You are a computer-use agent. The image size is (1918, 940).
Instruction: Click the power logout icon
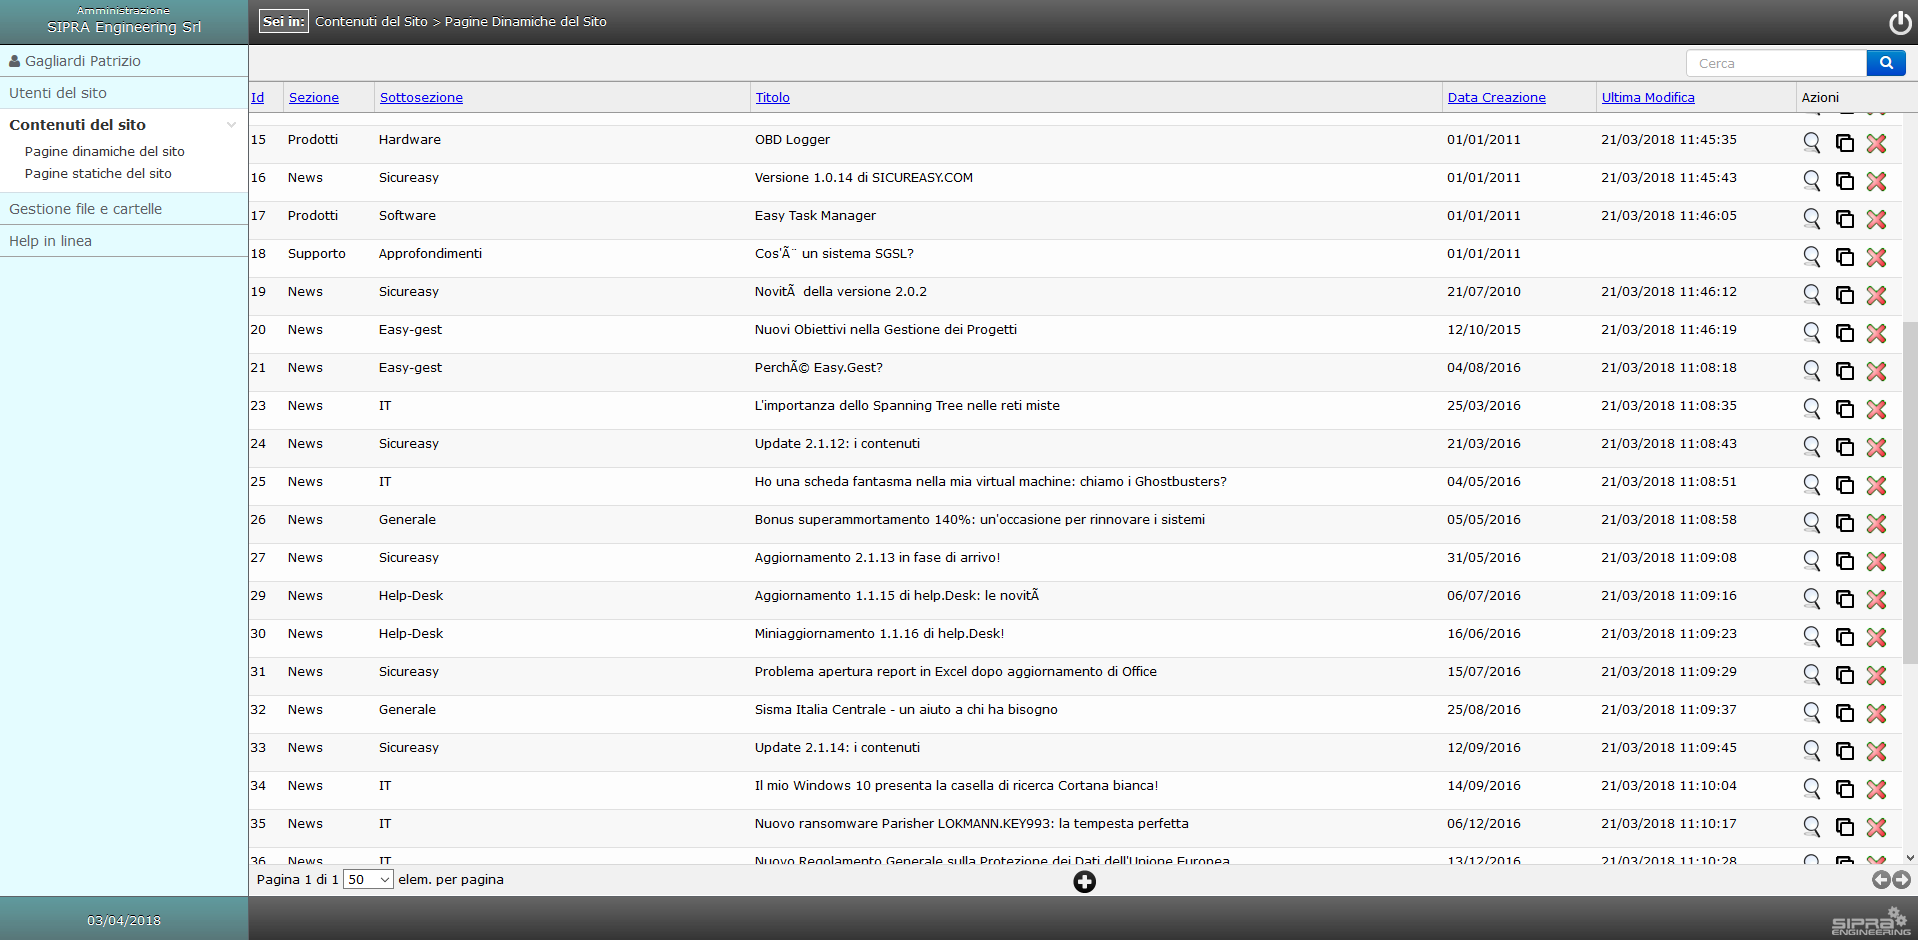coord(1899,22)
